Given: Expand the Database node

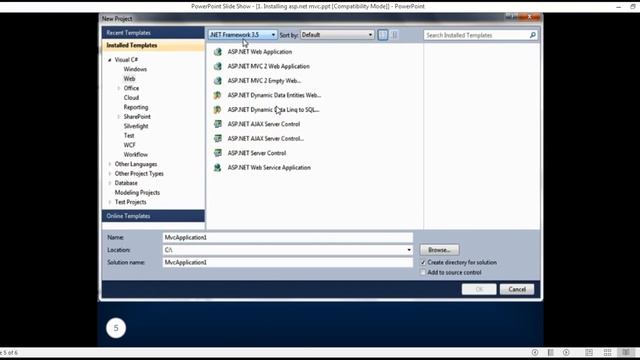Looking at the screenshot, I should coord(109,183).
